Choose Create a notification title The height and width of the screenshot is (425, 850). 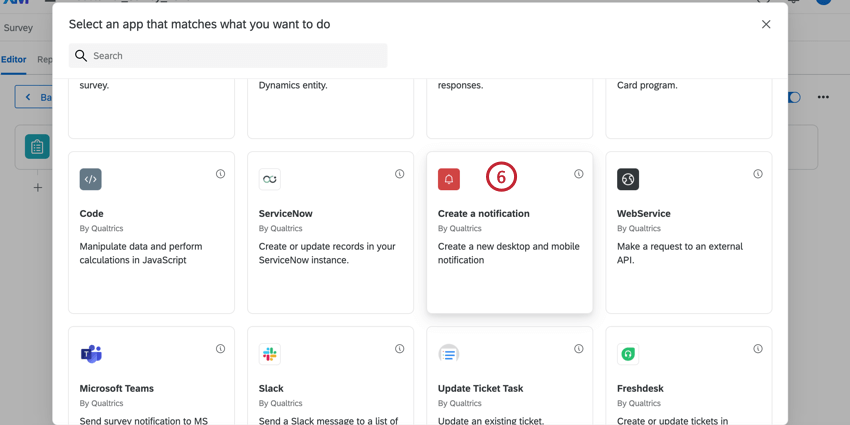click(484, 214)
